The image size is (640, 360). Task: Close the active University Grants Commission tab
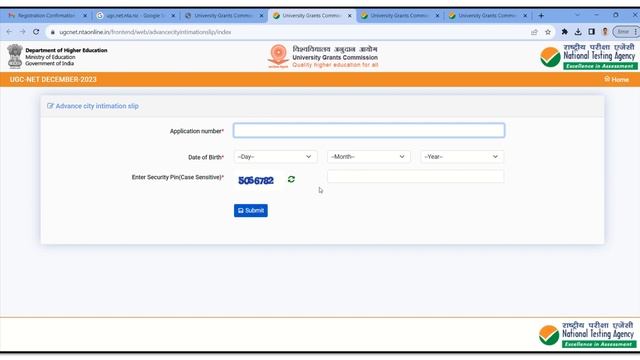(x=349, y=16)
